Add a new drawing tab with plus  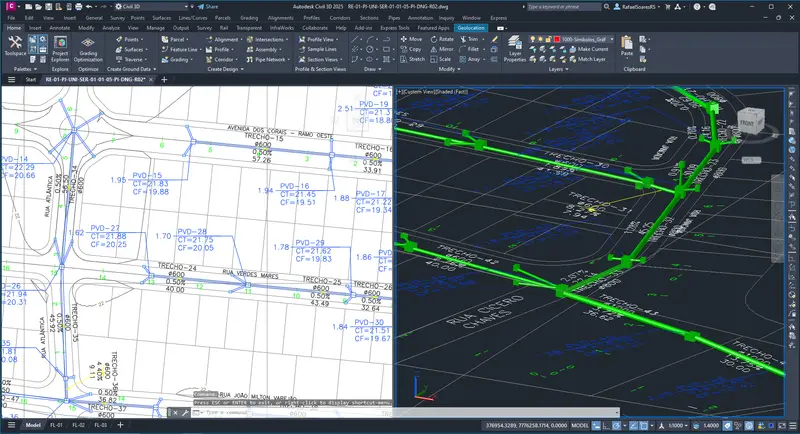164,80
